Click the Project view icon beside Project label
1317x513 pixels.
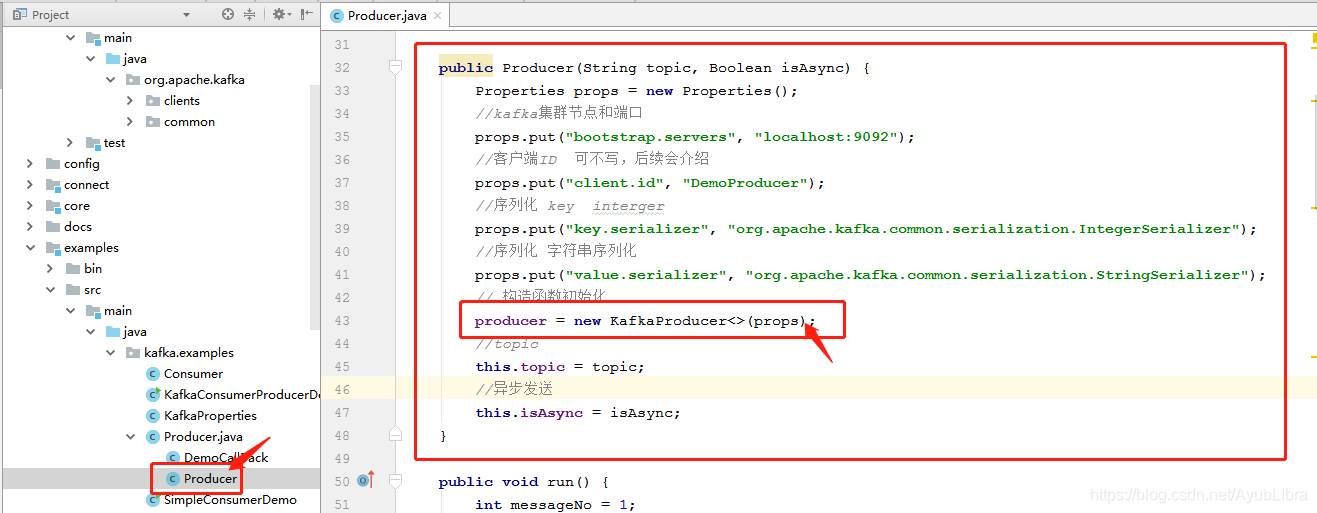click(x=21, y=15)
